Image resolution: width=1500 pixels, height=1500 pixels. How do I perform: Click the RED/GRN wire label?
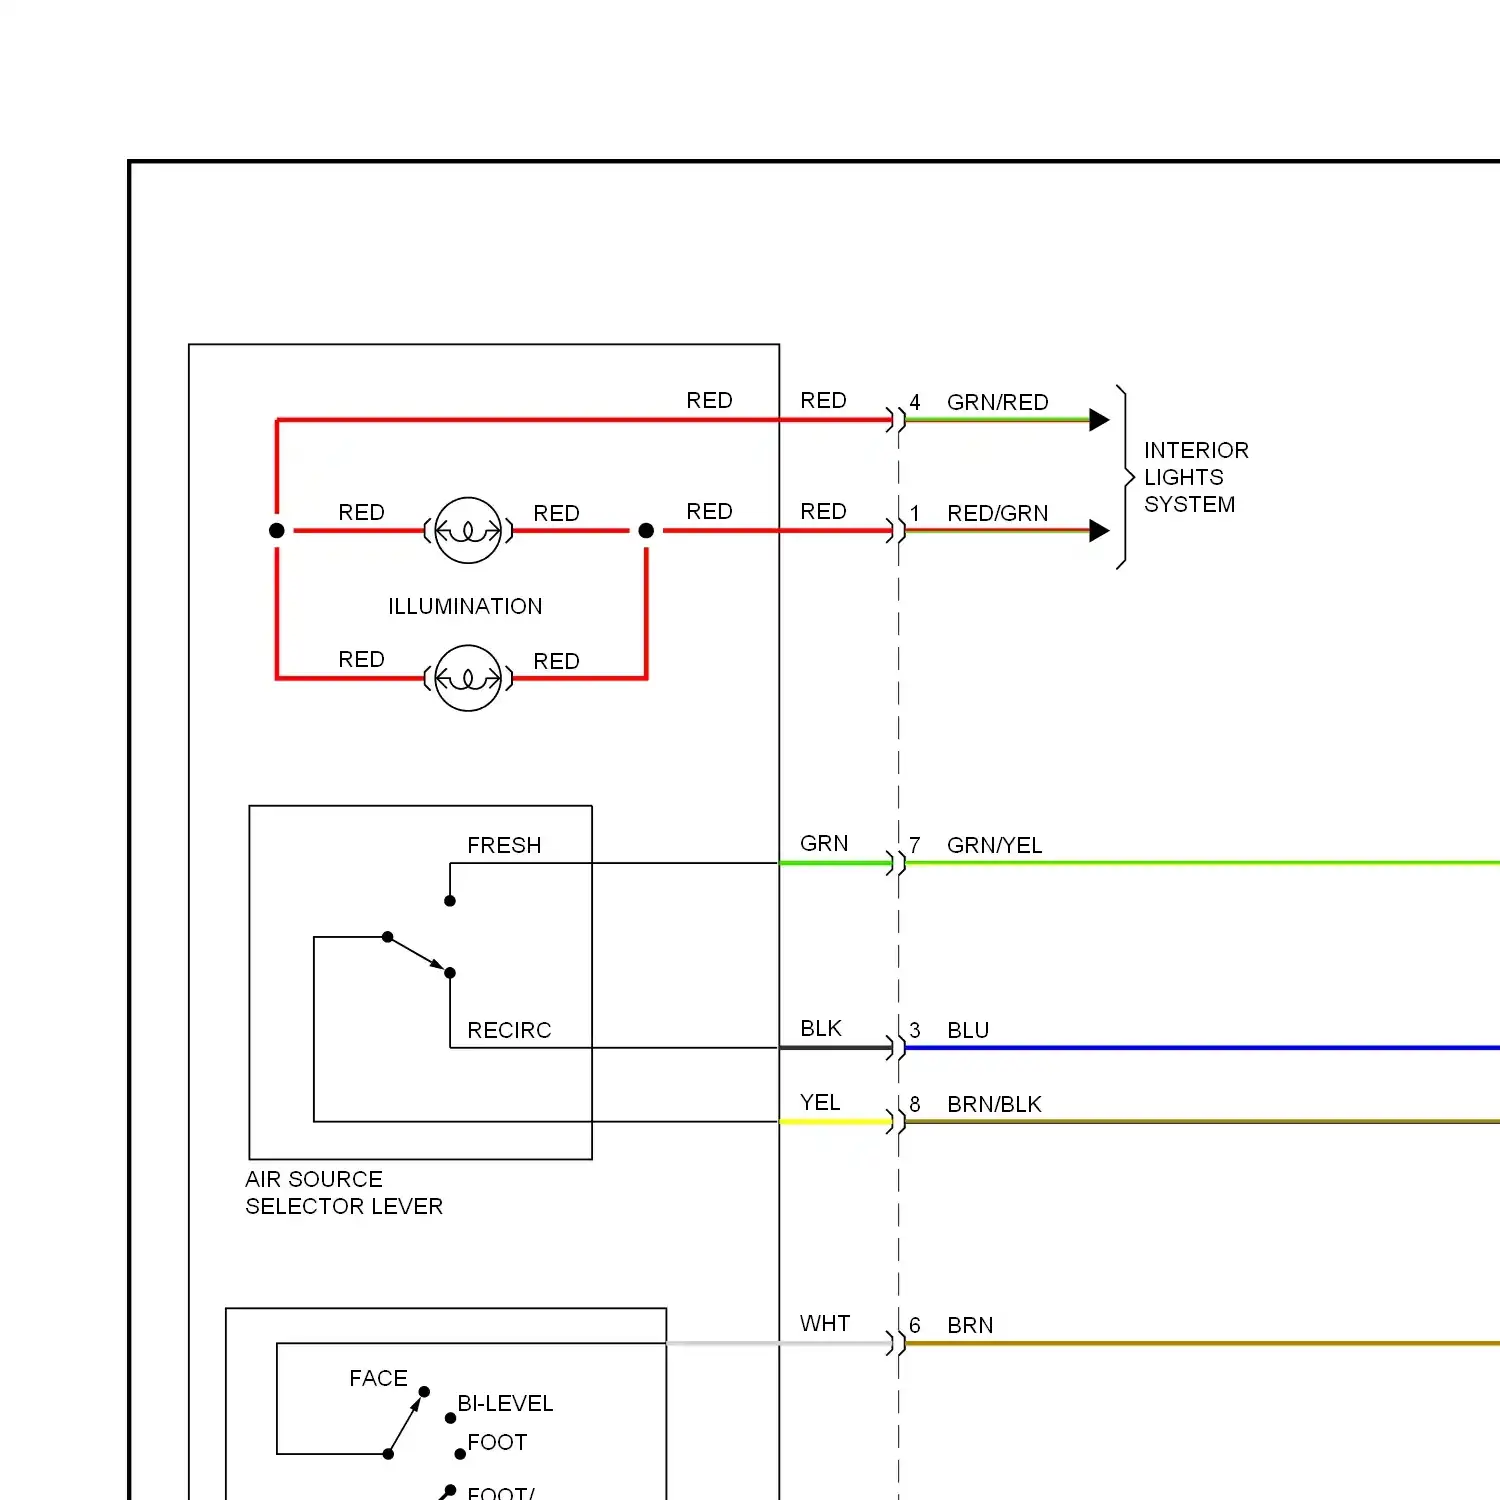point(997,513)
